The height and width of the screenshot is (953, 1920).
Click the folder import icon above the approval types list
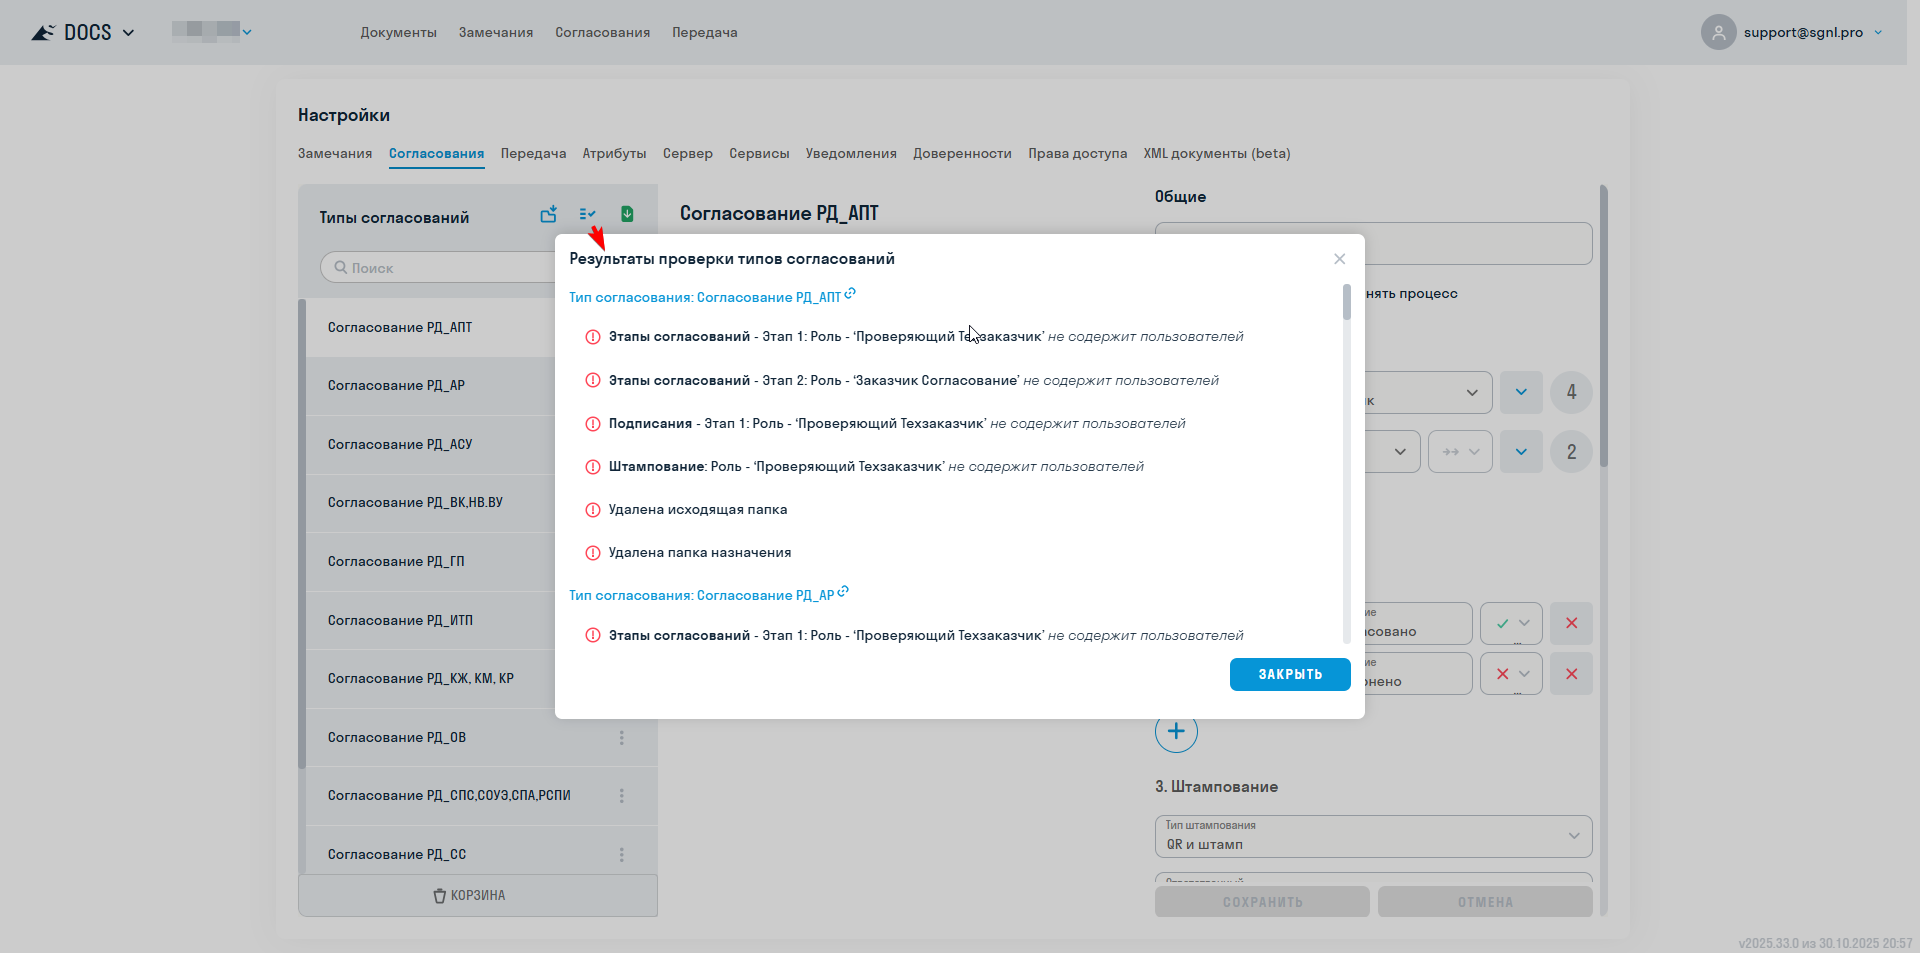click(548, 214)
